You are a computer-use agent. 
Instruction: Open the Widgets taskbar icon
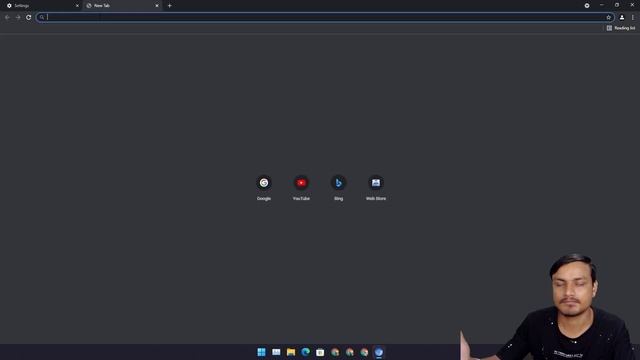[x=276, y=352]
